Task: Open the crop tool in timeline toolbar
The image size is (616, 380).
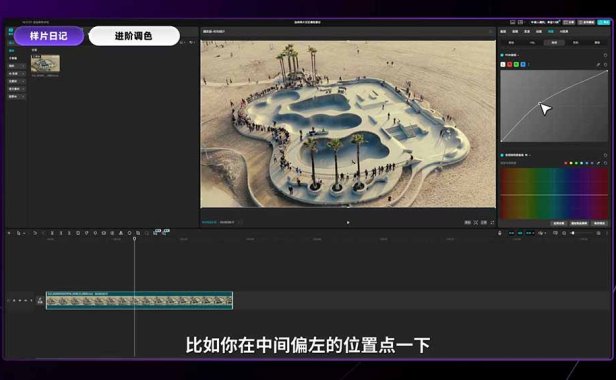Action: pos(138,233)
